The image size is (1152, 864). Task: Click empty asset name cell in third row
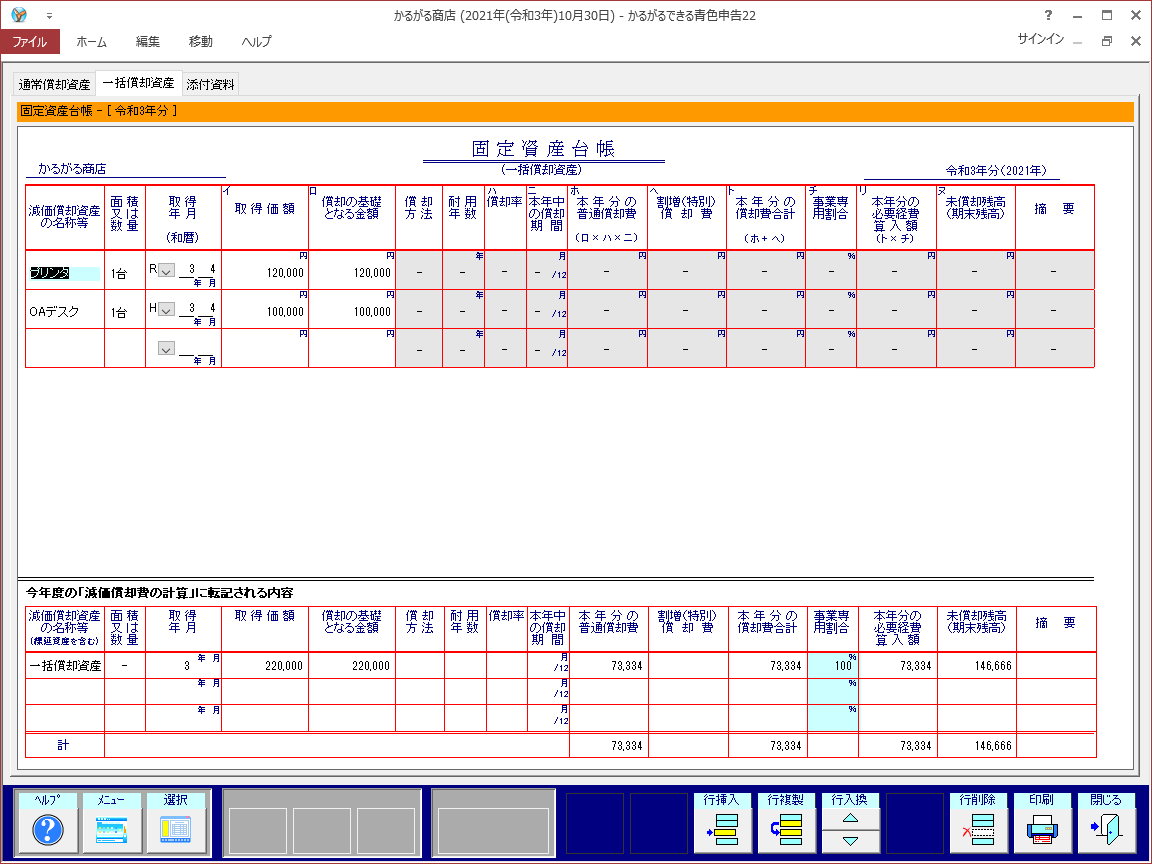[65, 348]
